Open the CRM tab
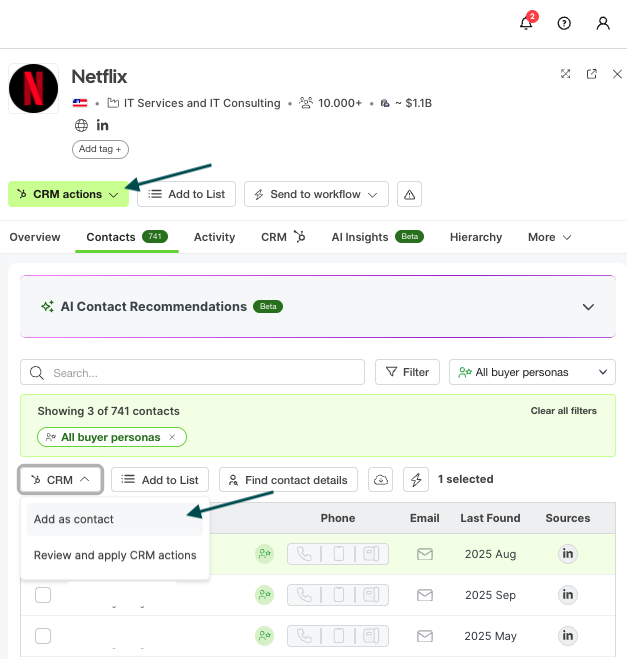 click(283, 237)
